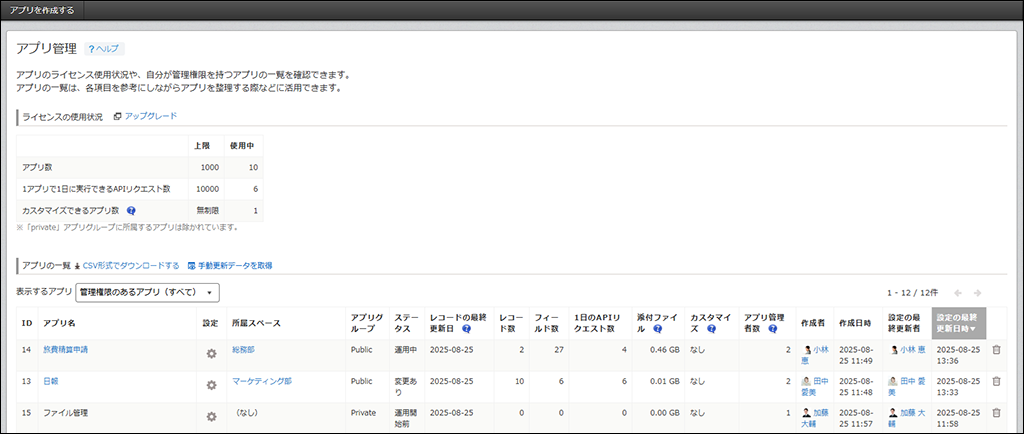Show help for 添付ファイル column

click(658, 329)
